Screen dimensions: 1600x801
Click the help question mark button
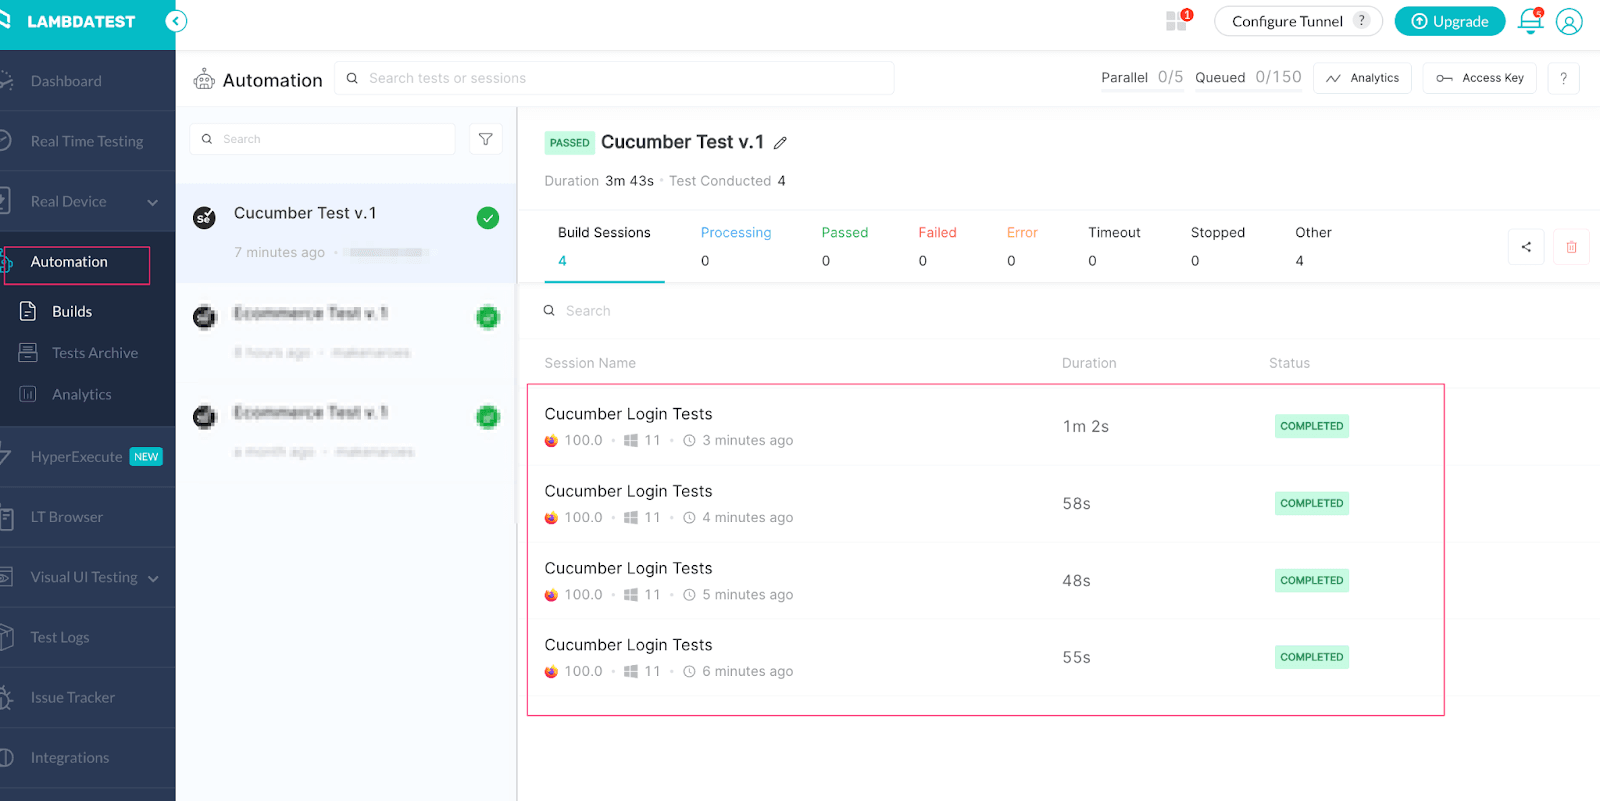(1563, 78)
